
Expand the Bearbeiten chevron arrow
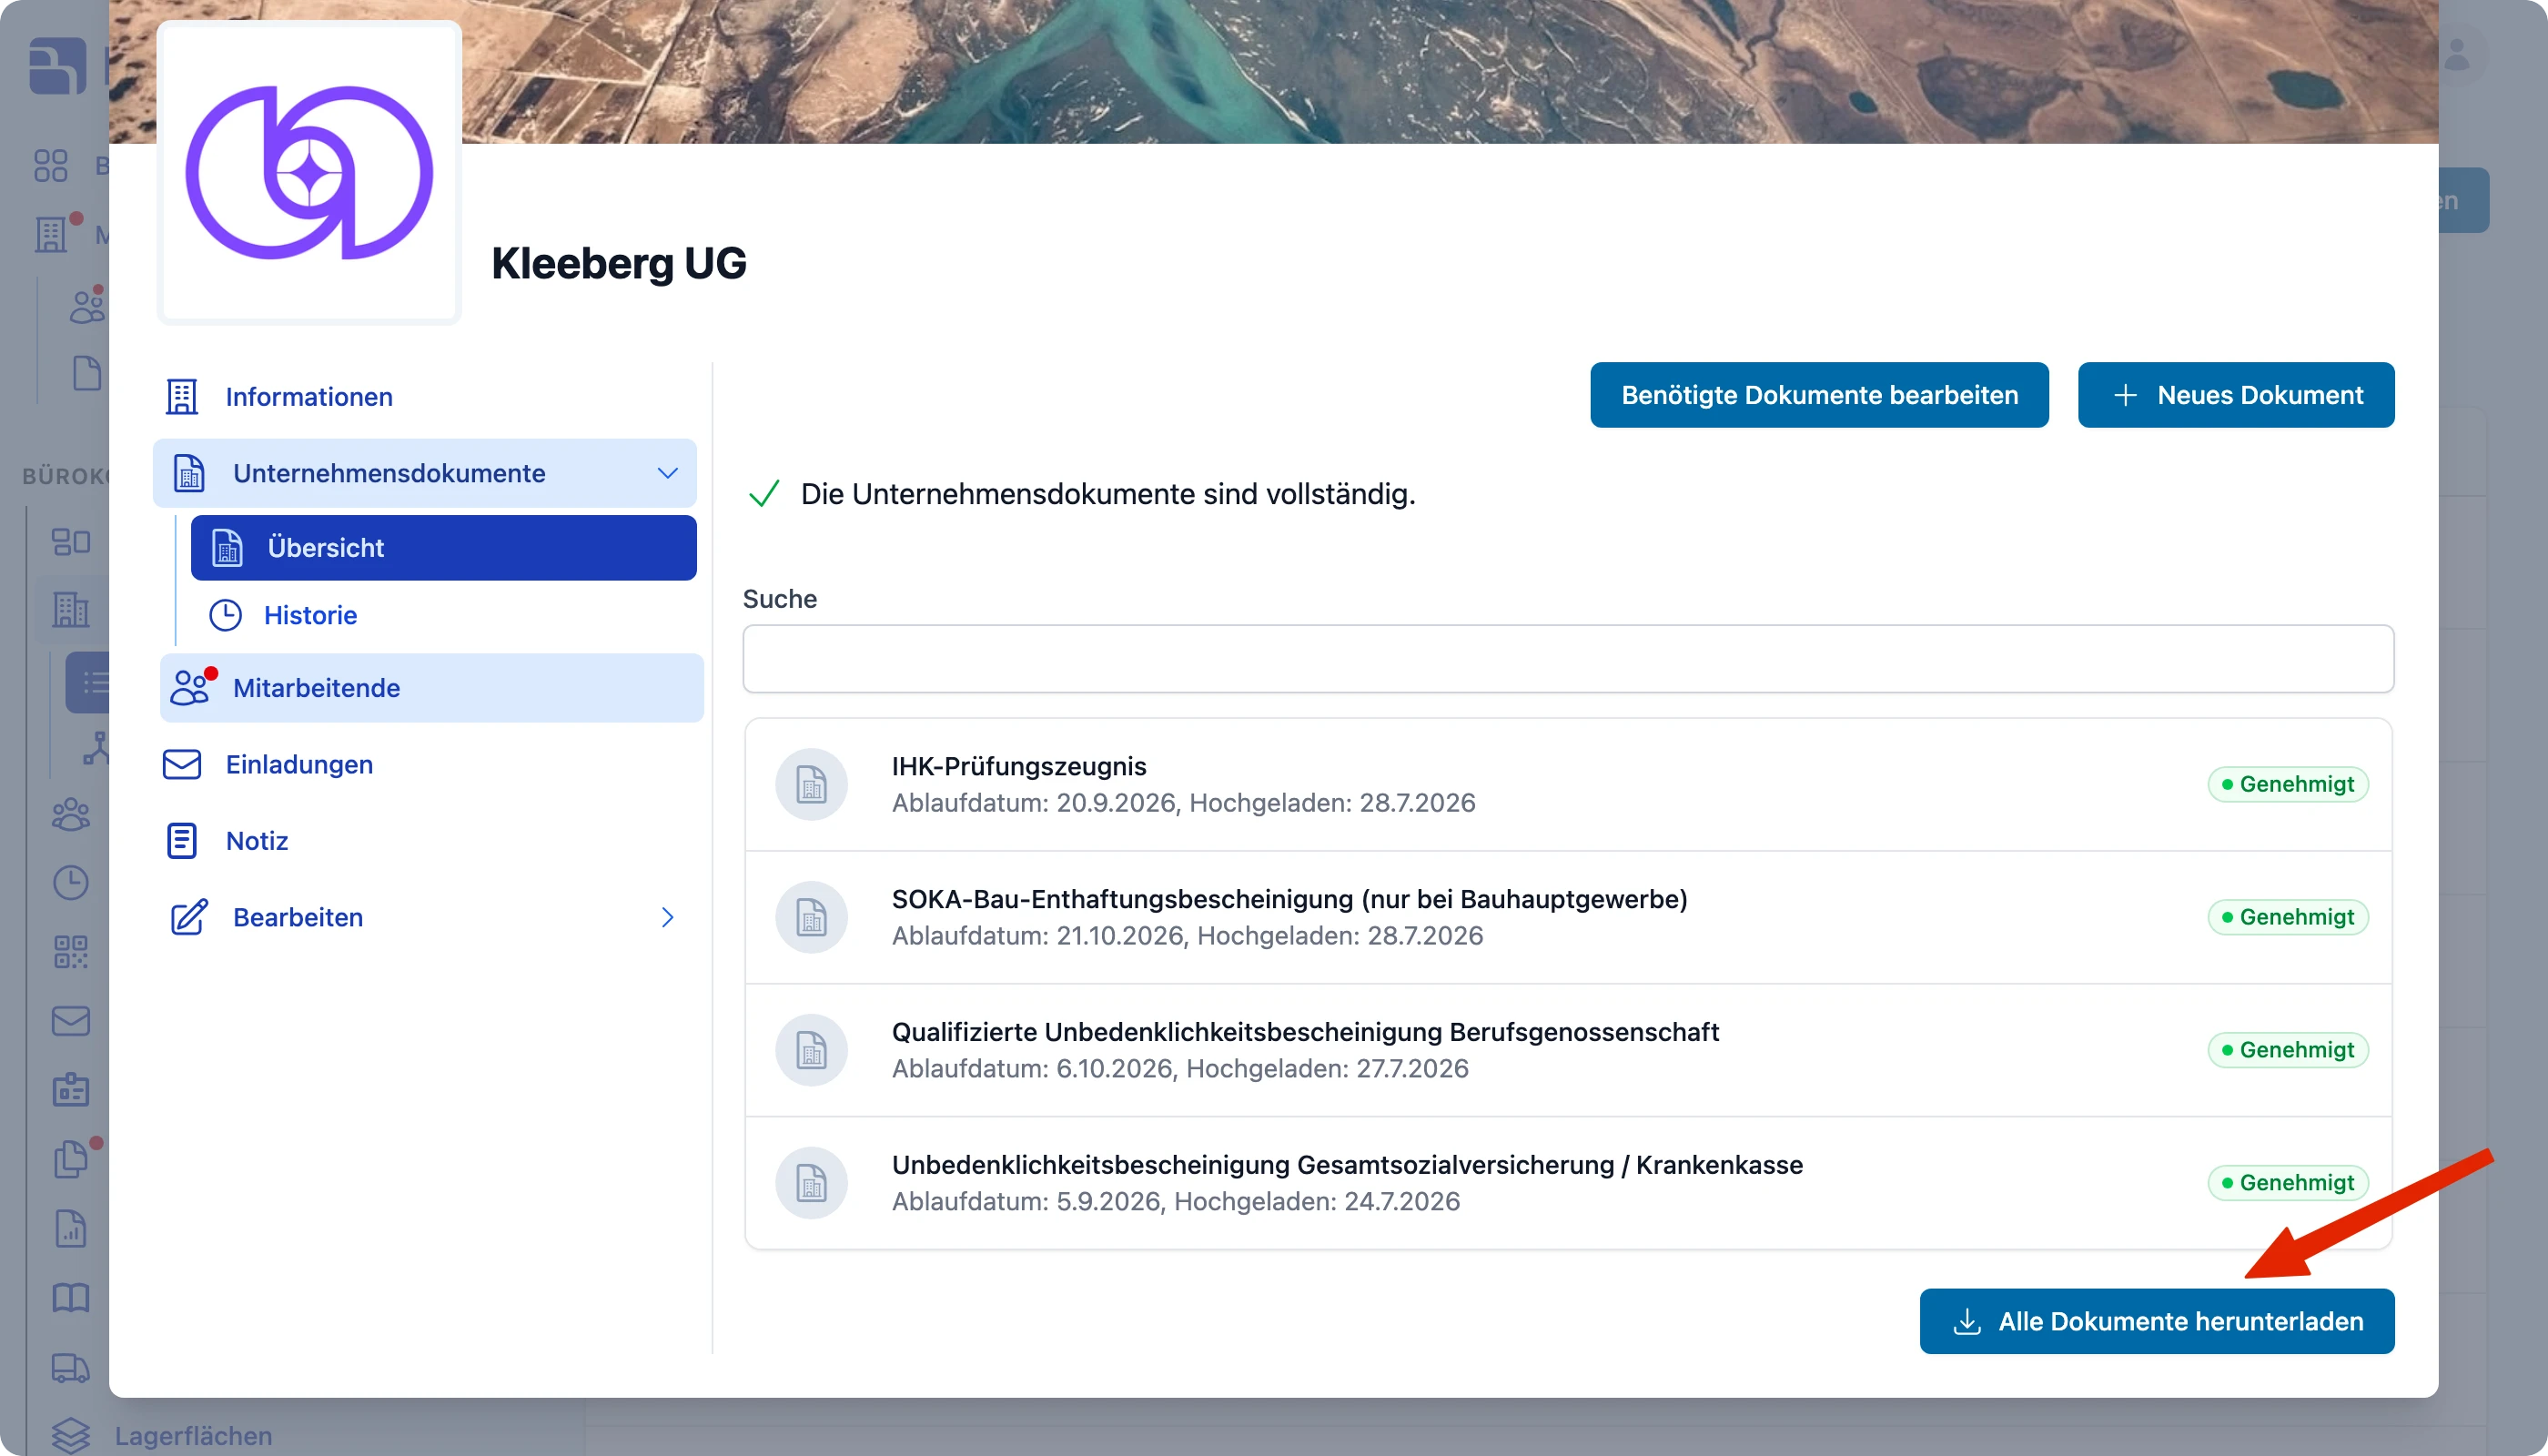click(667, 917)
